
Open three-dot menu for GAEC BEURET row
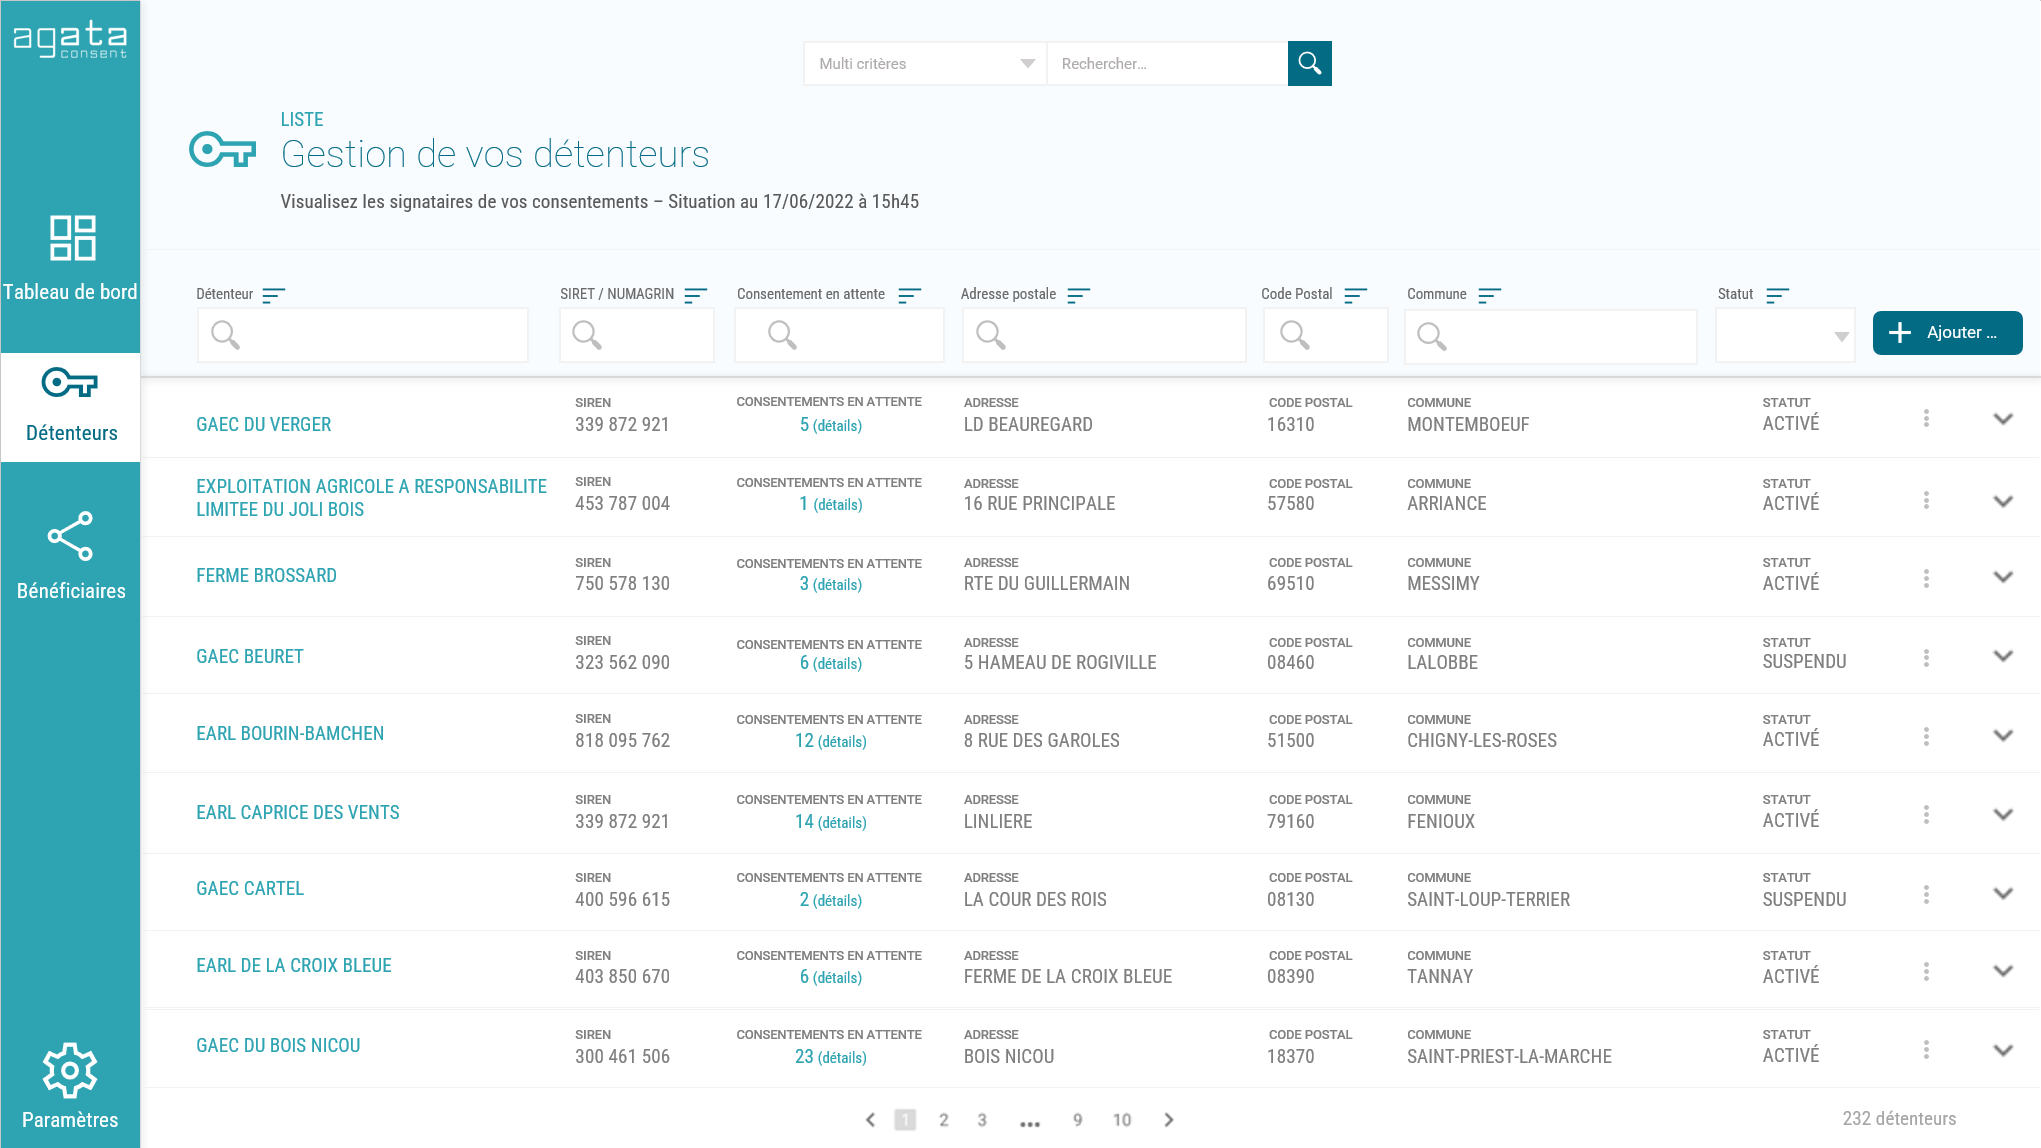tap(1926, 658)
